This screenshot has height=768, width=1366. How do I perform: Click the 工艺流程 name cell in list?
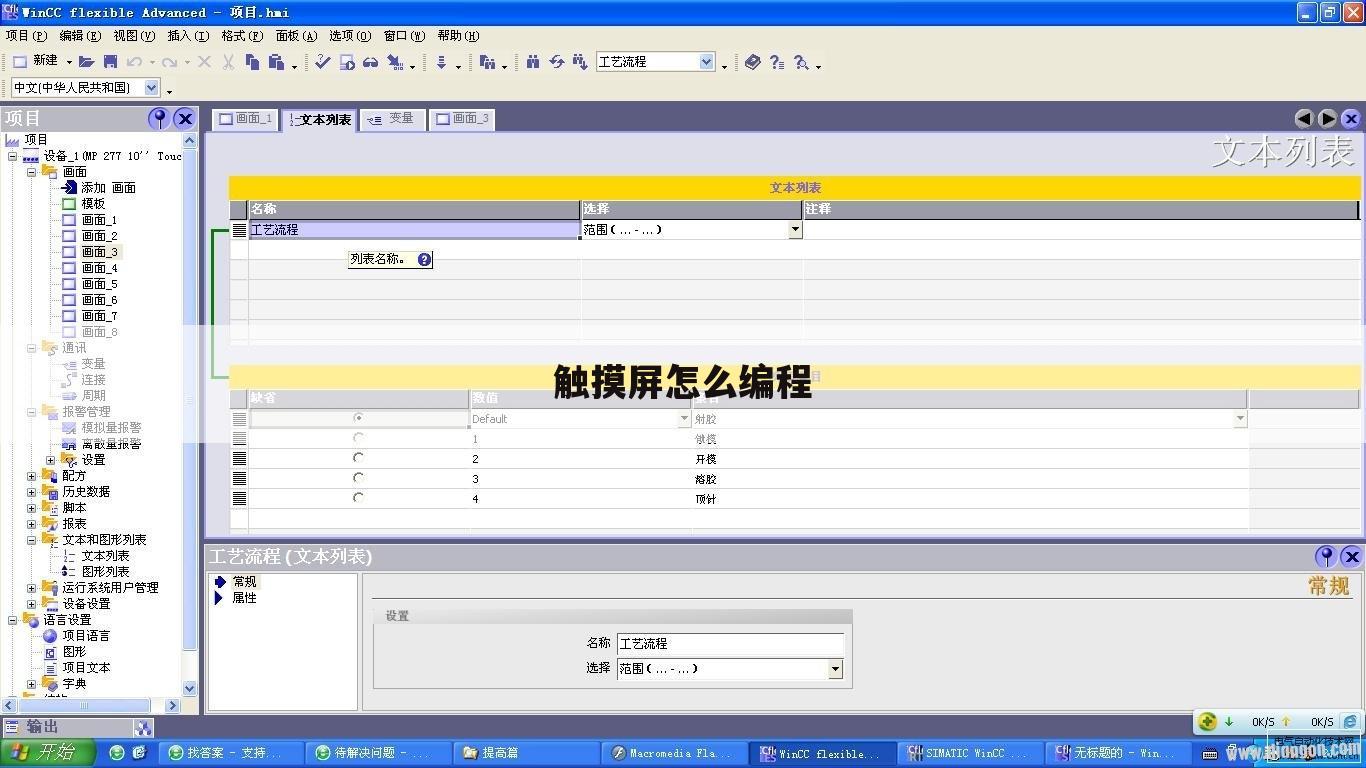pos(414,230)
